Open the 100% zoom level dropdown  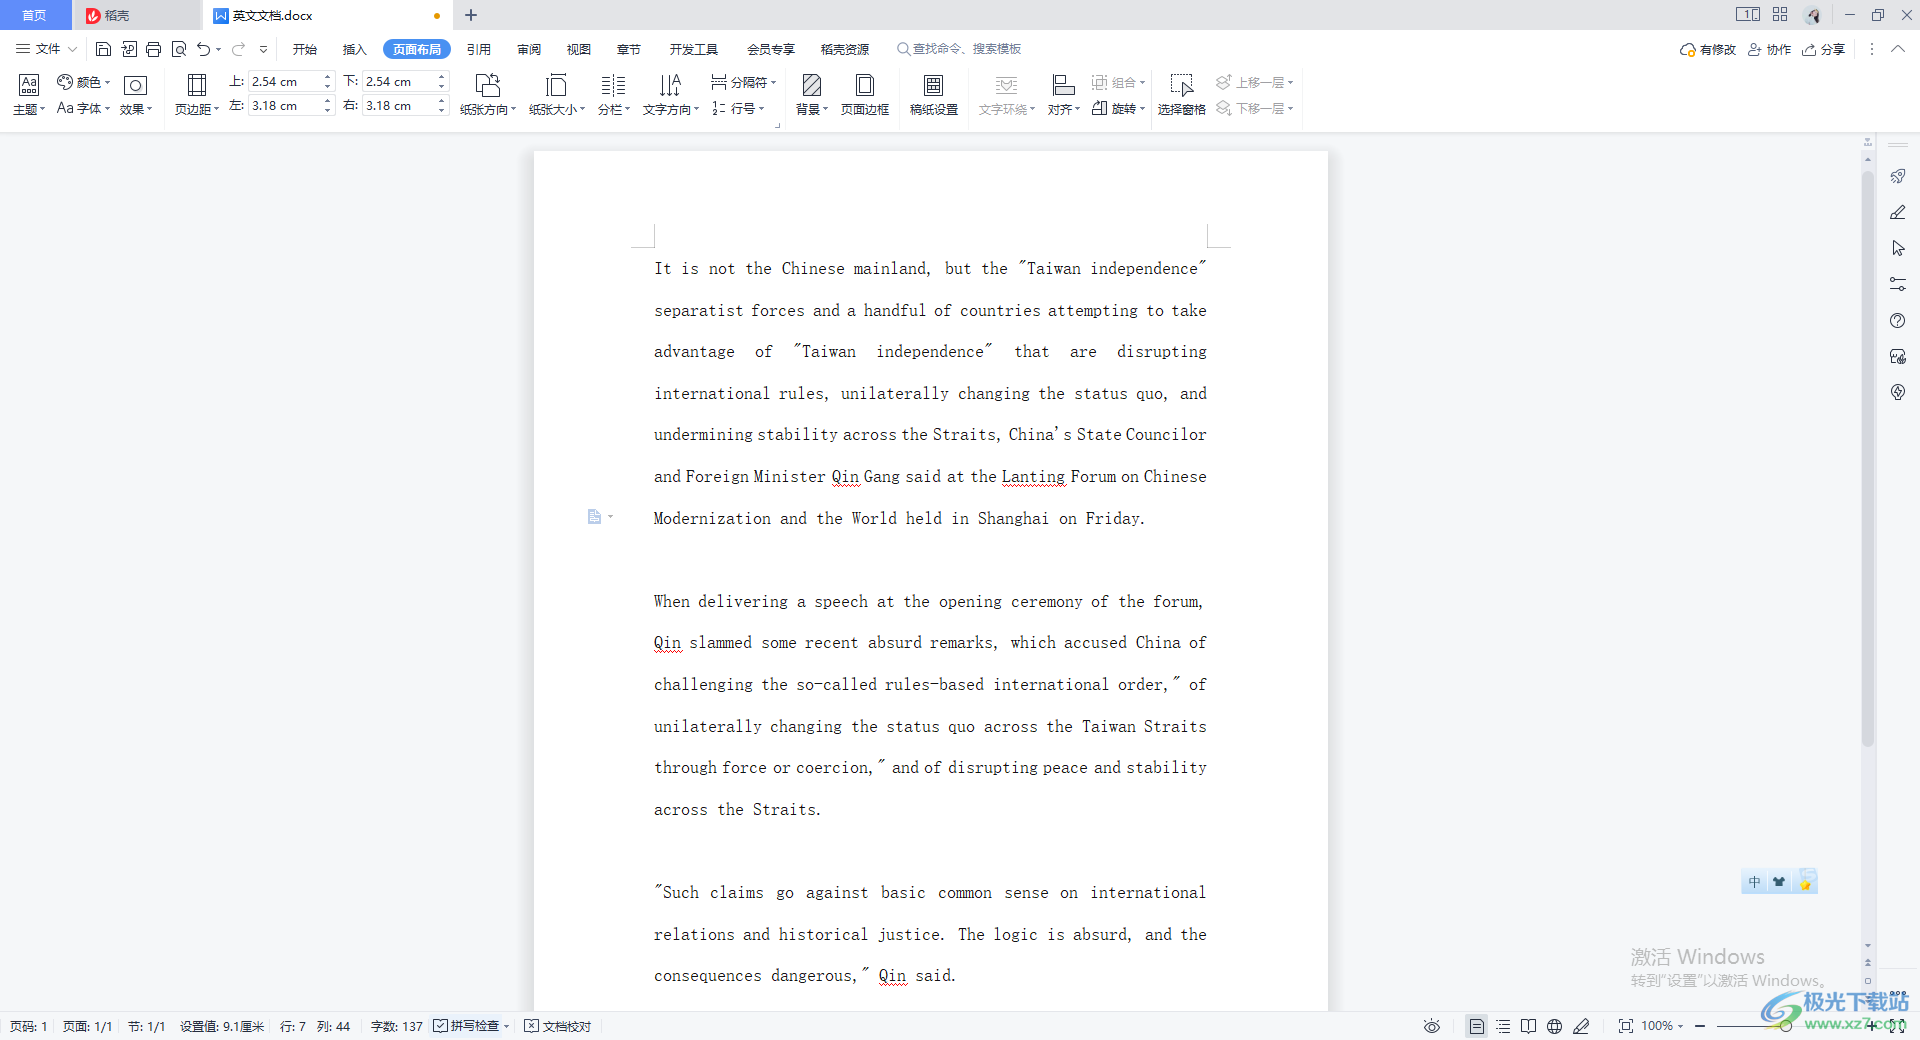pyautogui.click(x=1662, y=1026)
